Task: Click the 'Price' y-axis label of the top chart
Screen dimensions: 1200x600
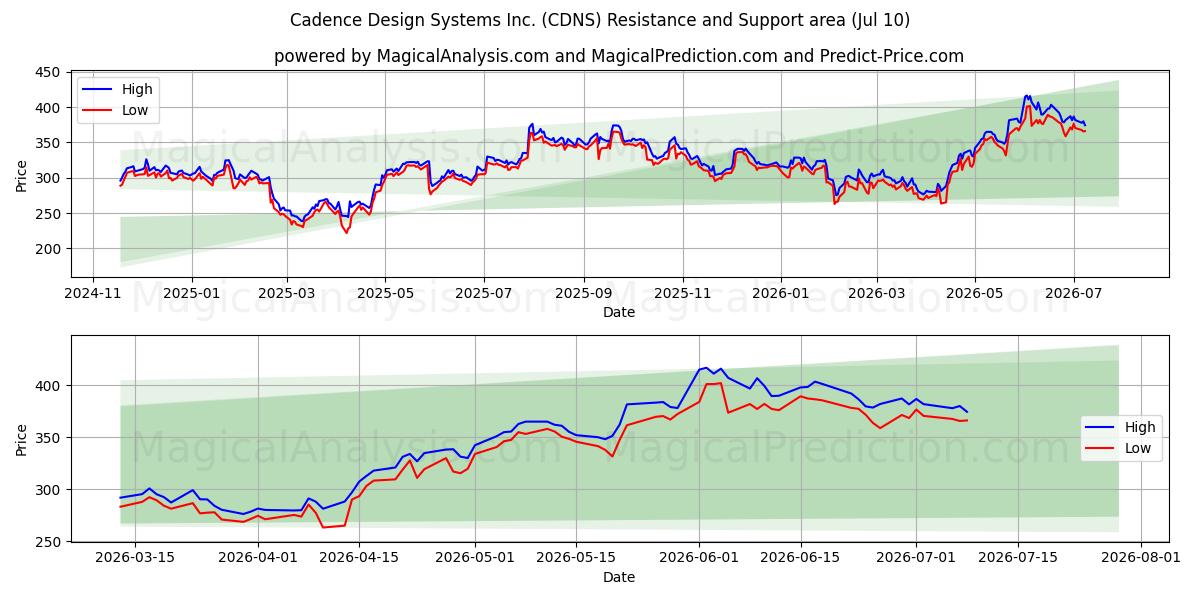Action: pos(22,174)
